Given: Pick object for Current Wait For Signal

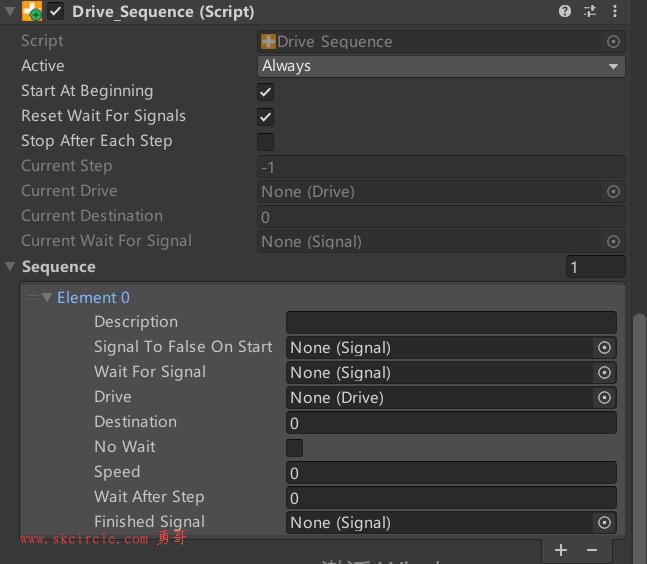Looking at the screenshot, I should tap(613, 241).
